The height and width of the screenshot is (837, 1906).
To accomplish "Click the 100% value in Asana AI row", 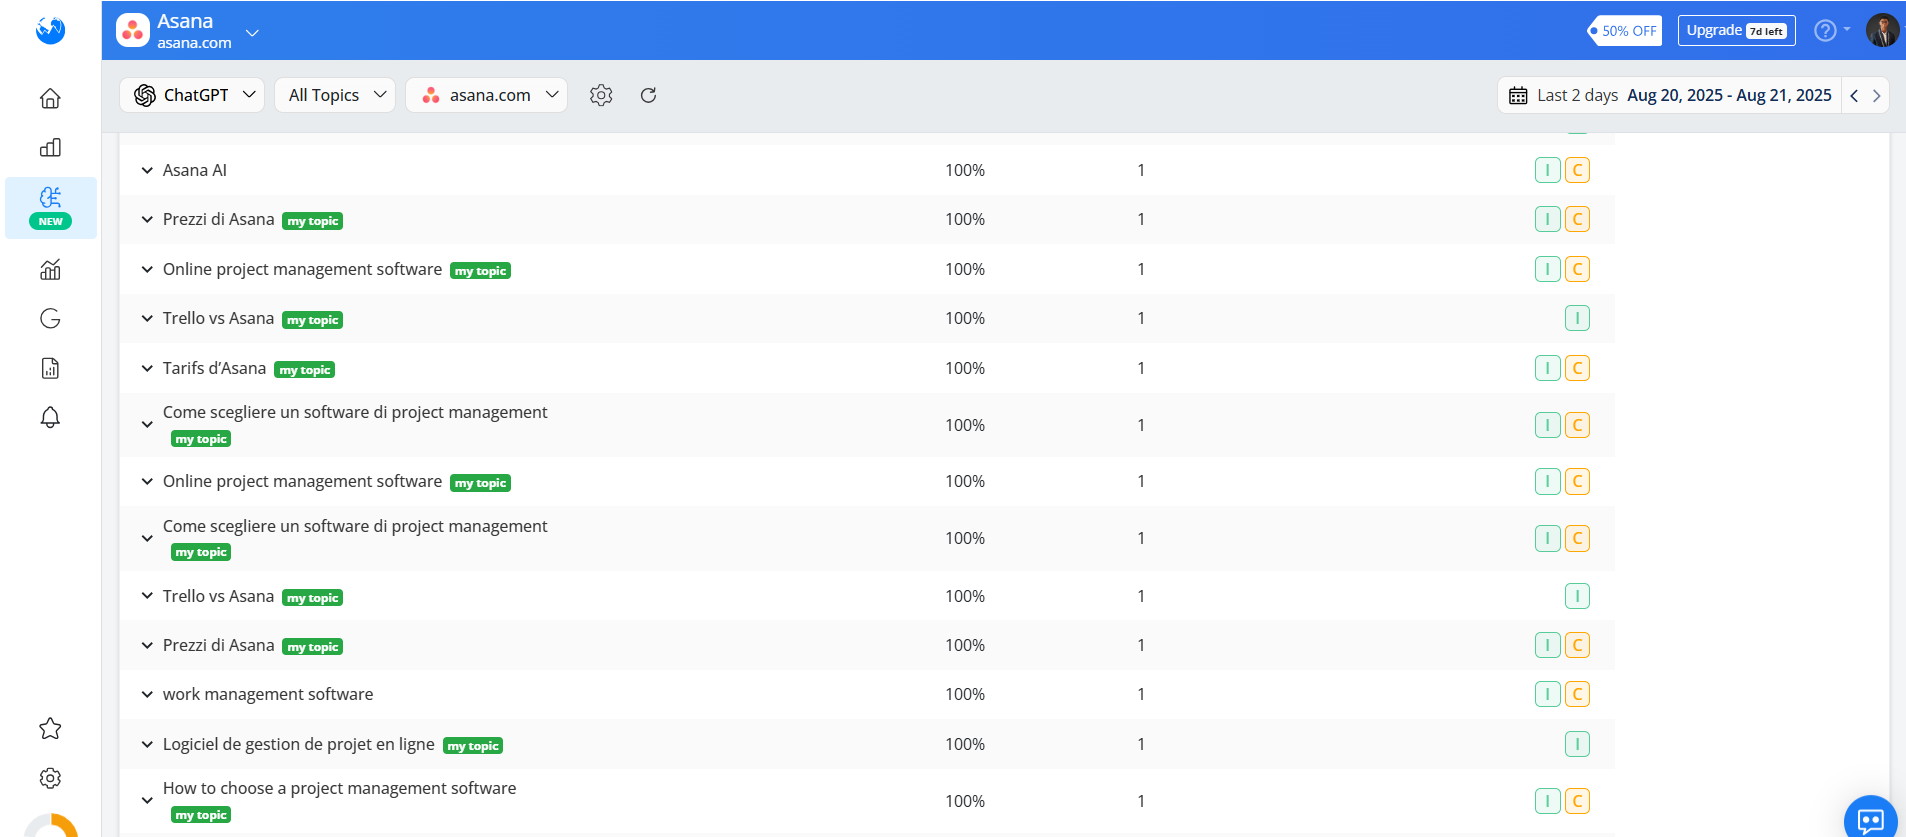I will pyautogui.click(x=965, y=170).
